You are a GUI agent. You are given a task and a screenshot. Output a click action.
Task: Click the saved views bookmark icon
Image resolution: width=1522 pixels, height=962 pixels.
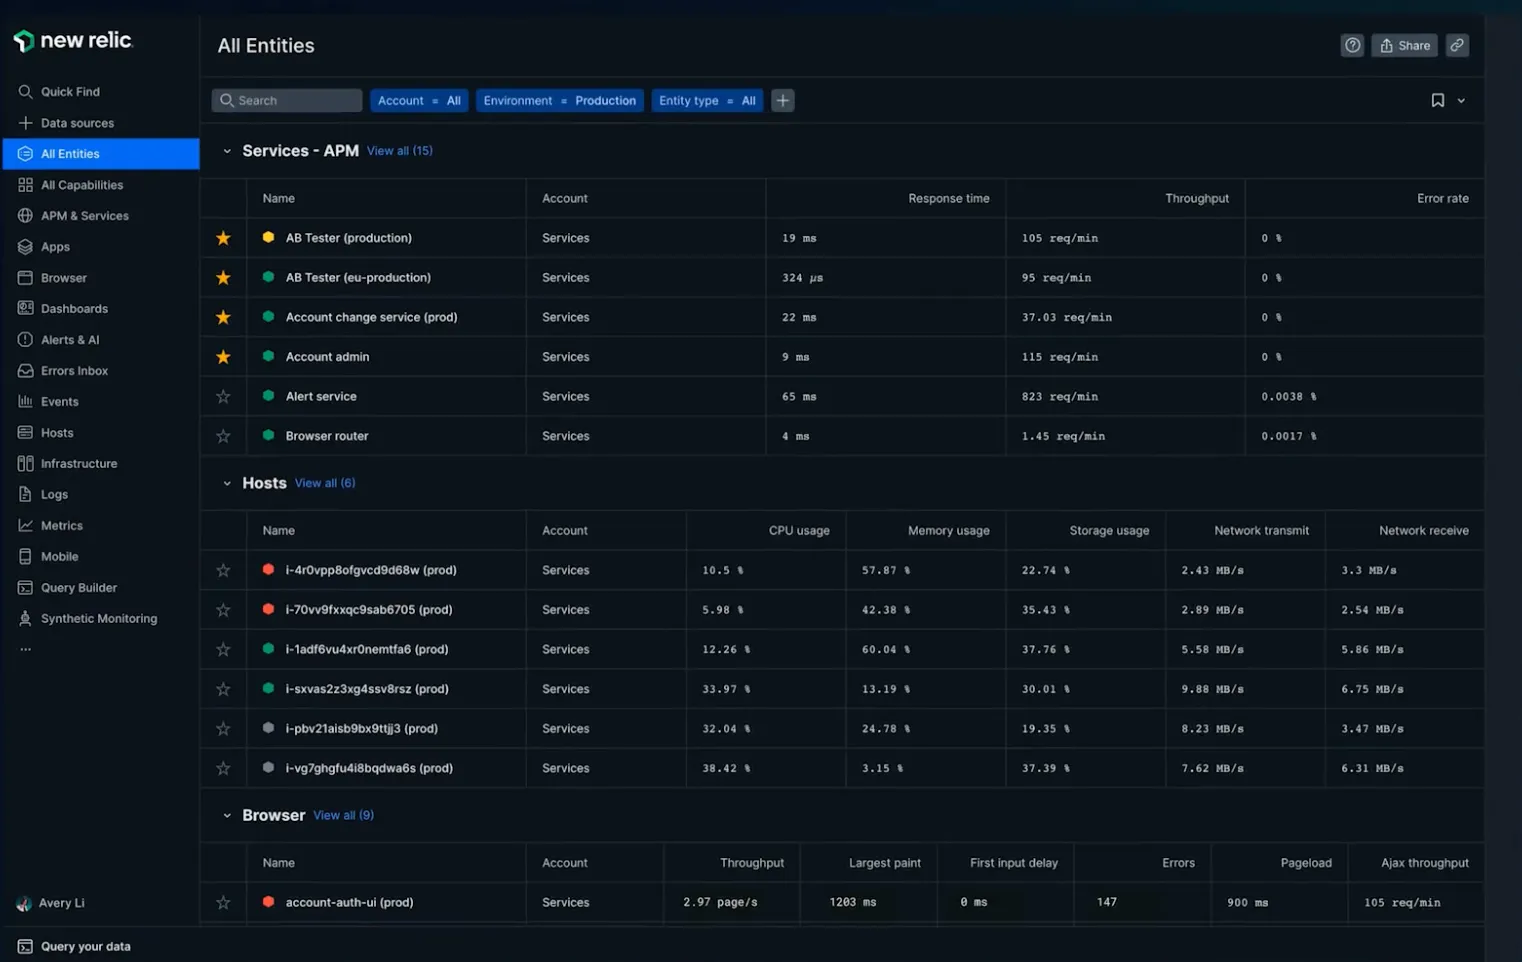tap(1437, 100)
